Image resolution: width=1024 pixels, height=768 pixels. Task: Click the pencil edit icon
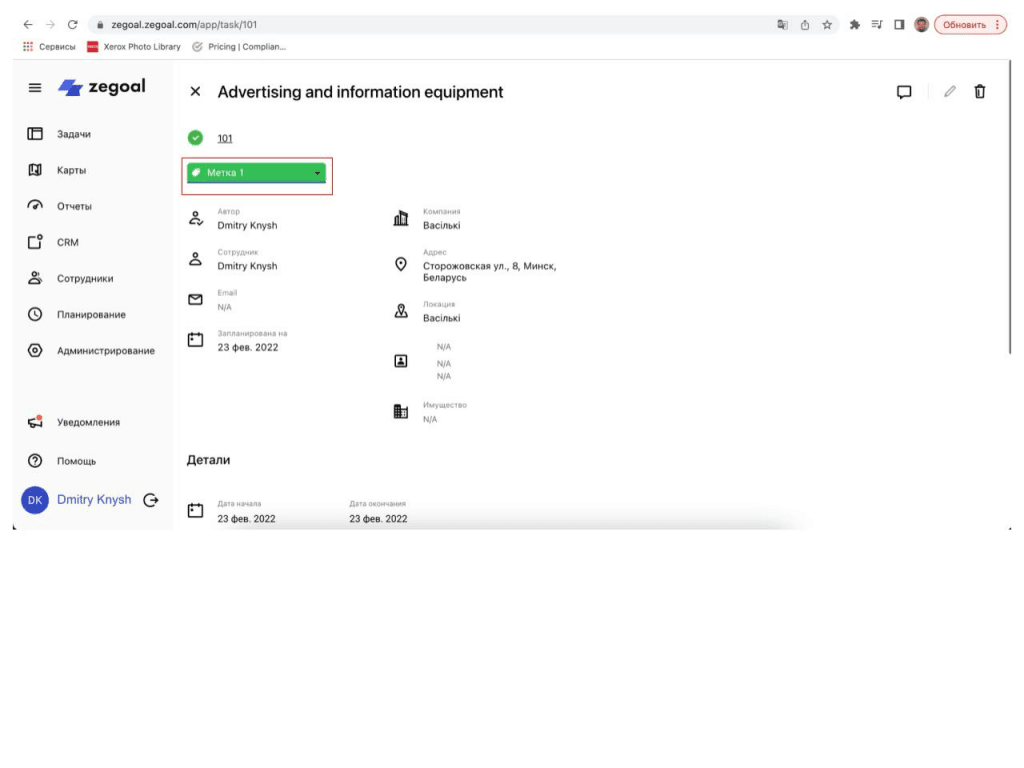(950, 92)
